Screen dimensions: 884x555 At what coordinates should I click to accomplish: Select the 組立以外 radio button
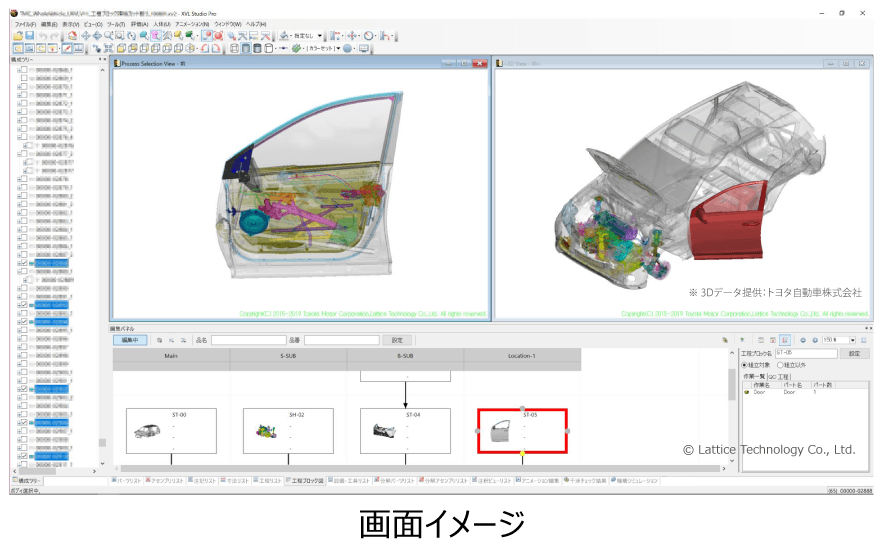780,365
